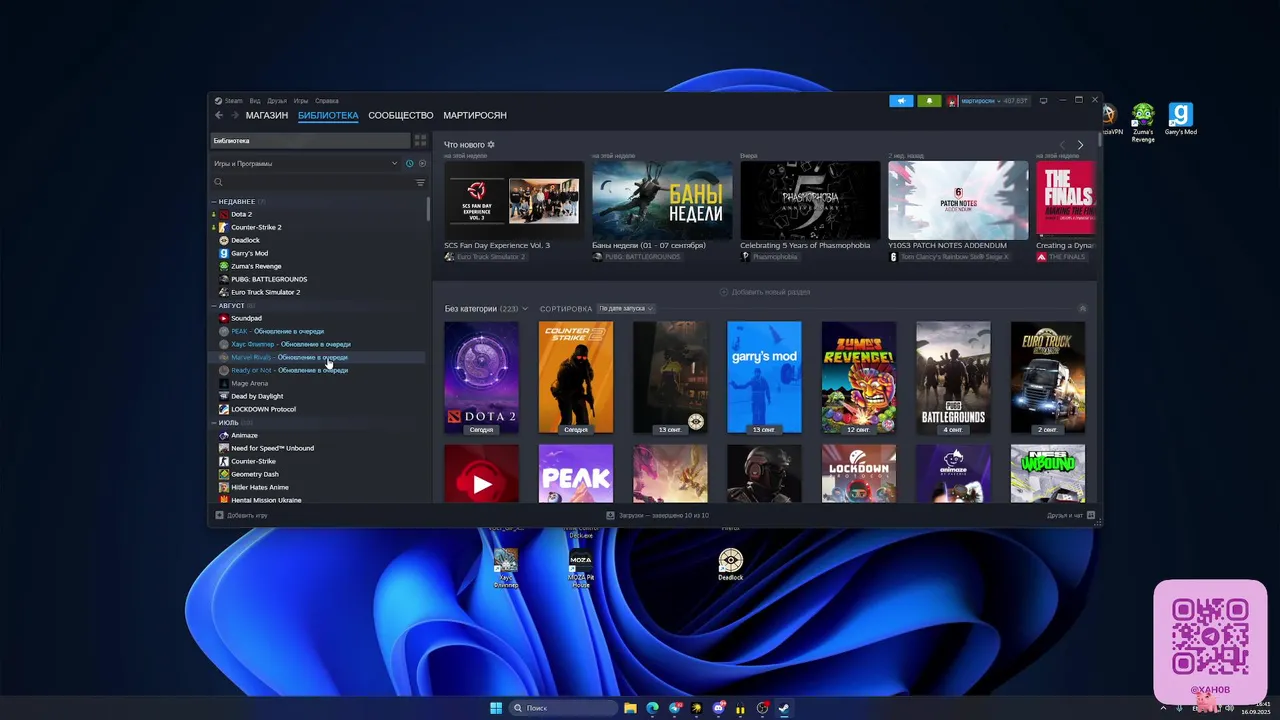Viewport: 1280px width, 720px height.
Task: Click the profile avatar picture
Action: [x=953, y=101]
